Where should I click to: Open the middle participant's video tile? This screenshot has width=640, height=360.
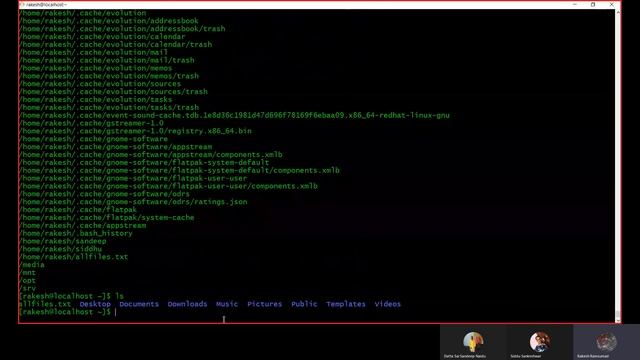click(539, 342)
